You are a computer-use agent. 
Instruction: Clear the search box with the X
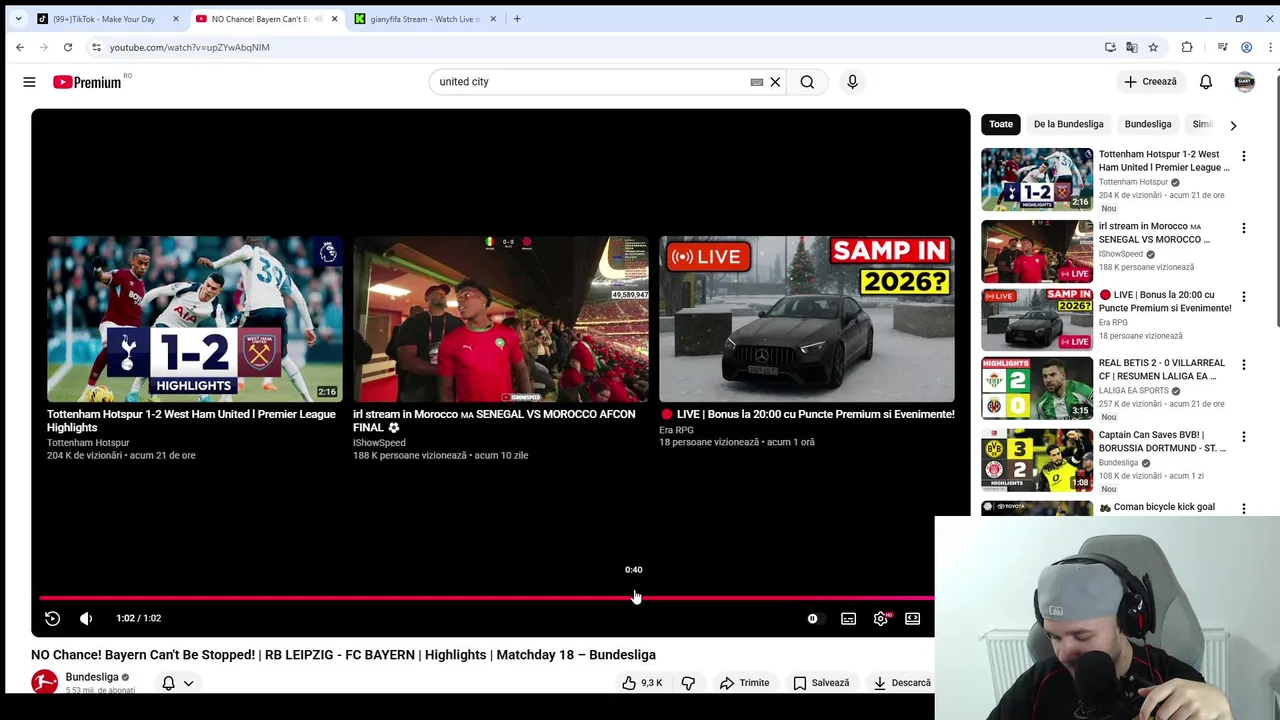coord(775,82)
